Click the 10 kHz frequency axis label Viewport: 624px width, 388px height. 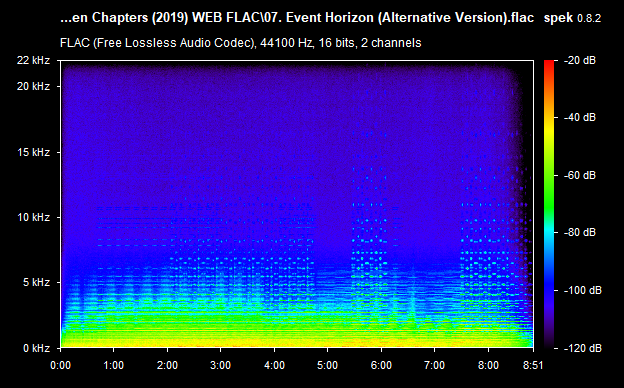click(x=33, y=217)
